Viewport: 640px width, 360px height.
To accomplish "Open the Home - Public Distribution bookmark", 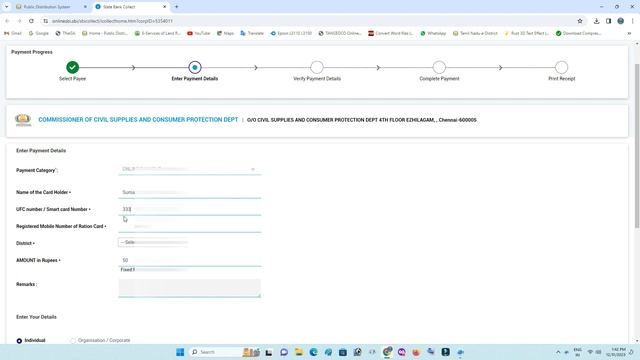I will (104, 33).
